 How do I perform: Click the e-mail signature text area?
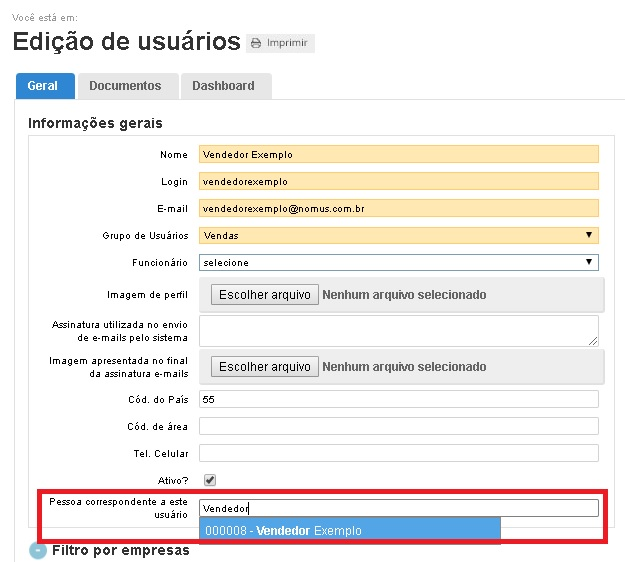point(399,331)
